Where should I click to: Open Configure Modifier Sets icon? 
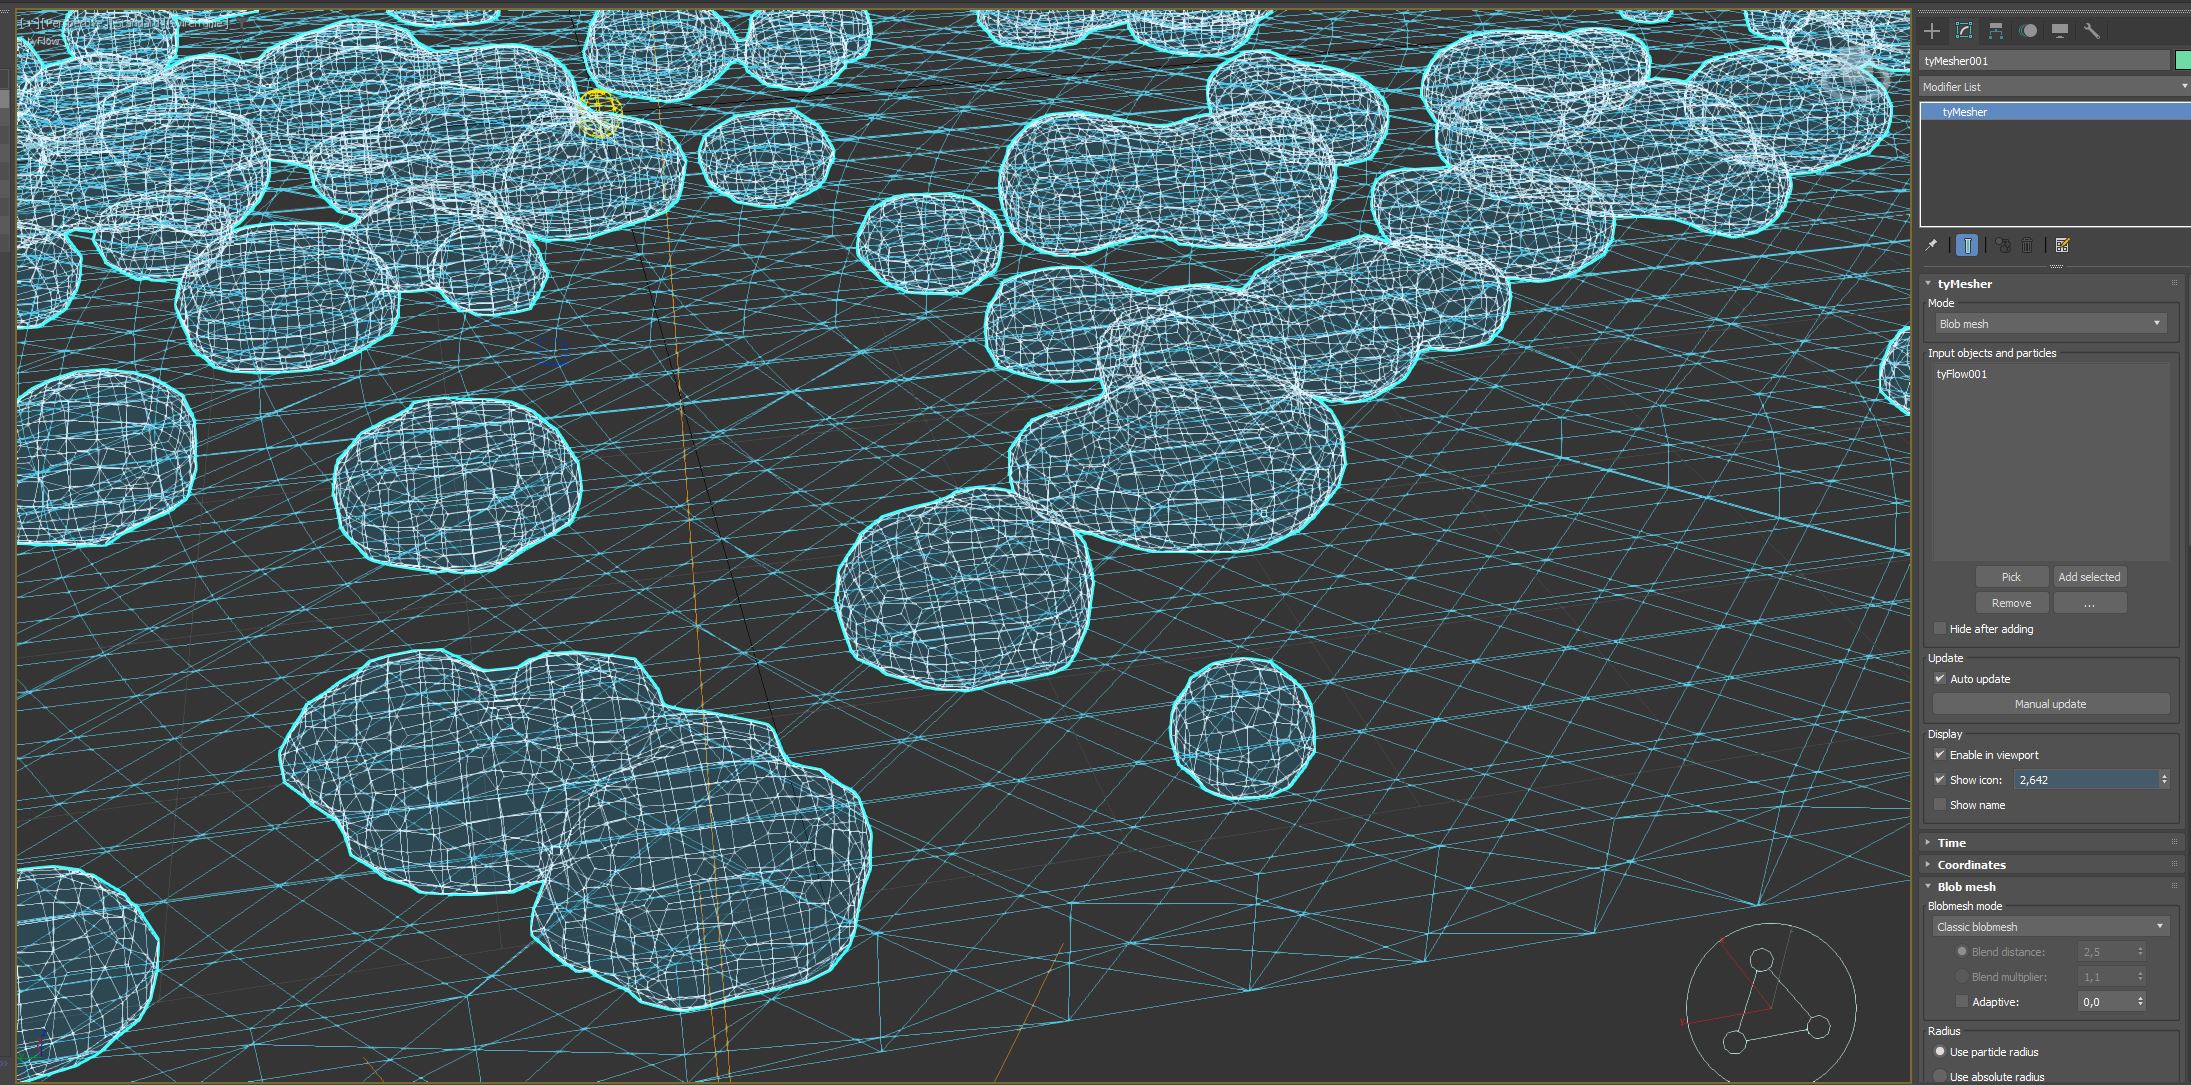pyautogui.click(x=2062, y=245)
